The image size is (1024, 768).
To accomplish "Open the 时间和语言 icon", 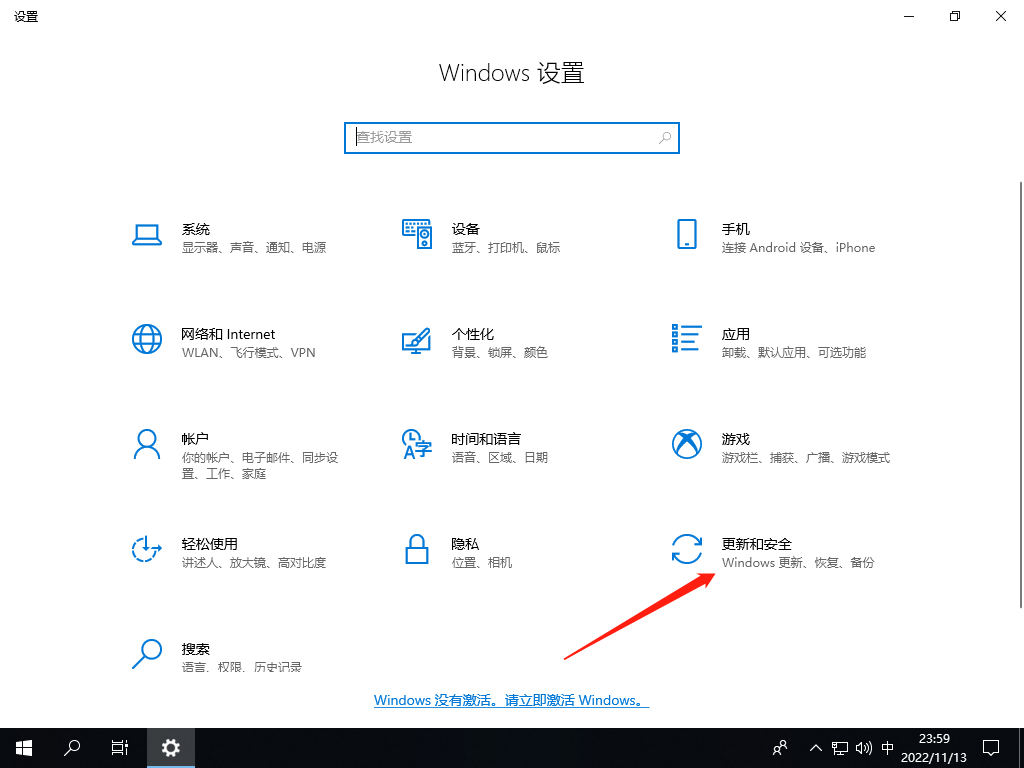I will point(417,444).
